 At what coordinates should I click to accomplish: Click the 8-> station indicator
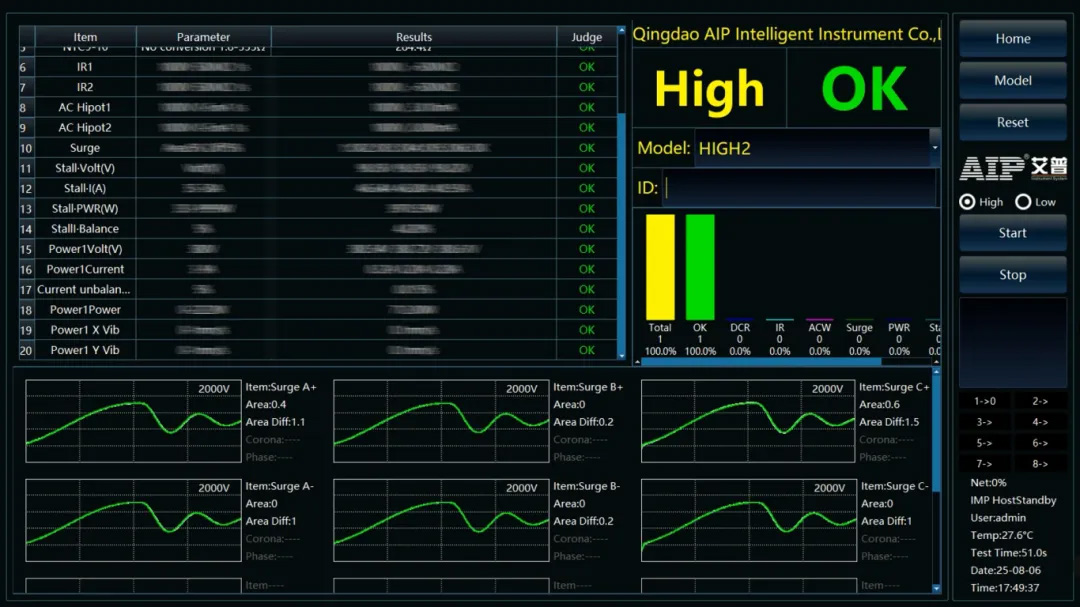pos(1040,464)
